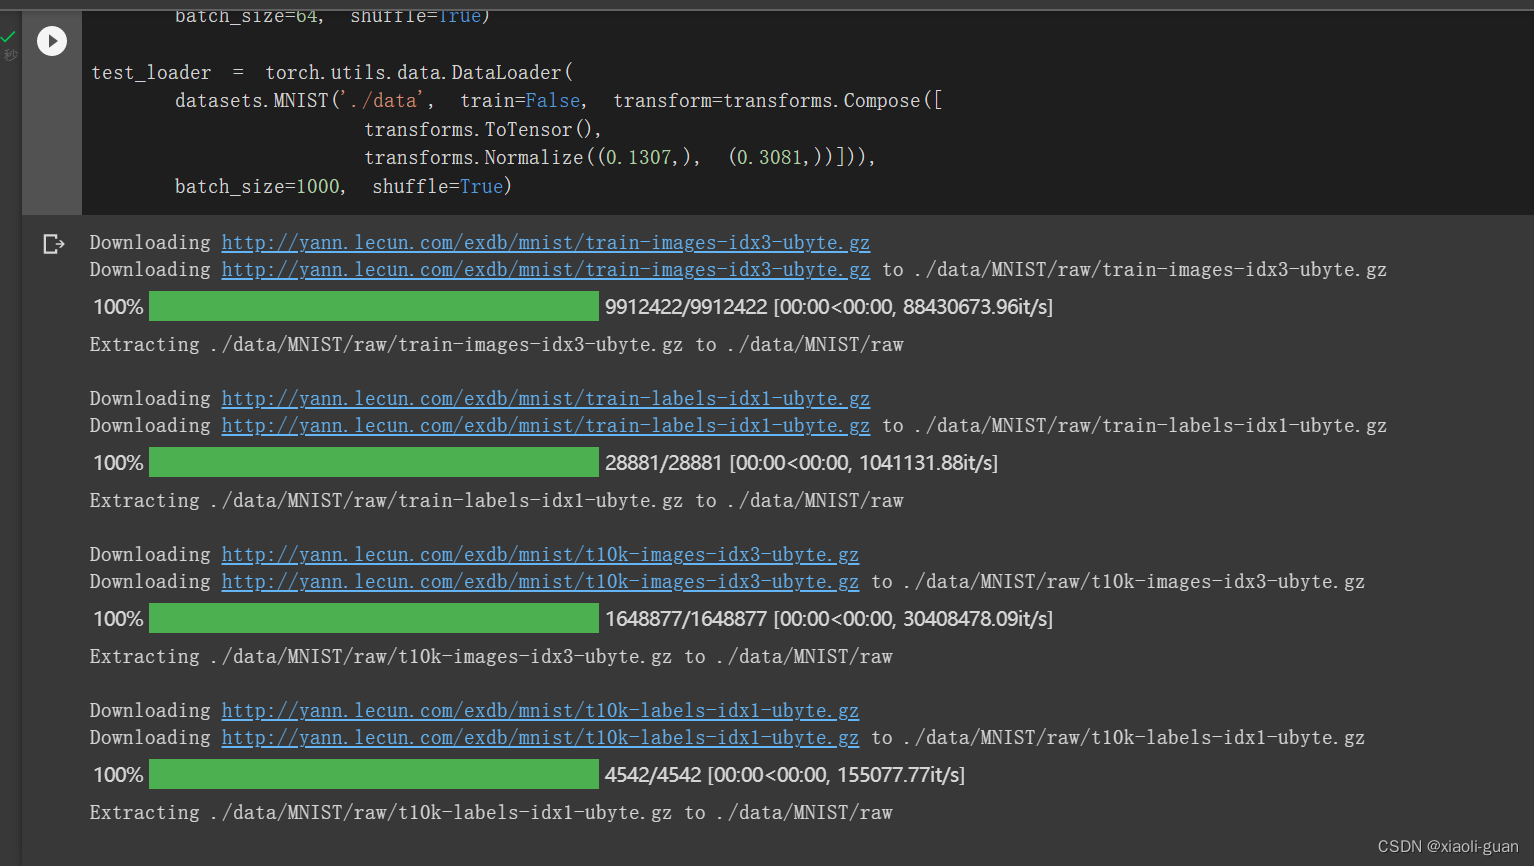Screen dimensions: 1534x866
Task: Click 'batch_size=1000' in code
Action: click(x=258, y=186)
